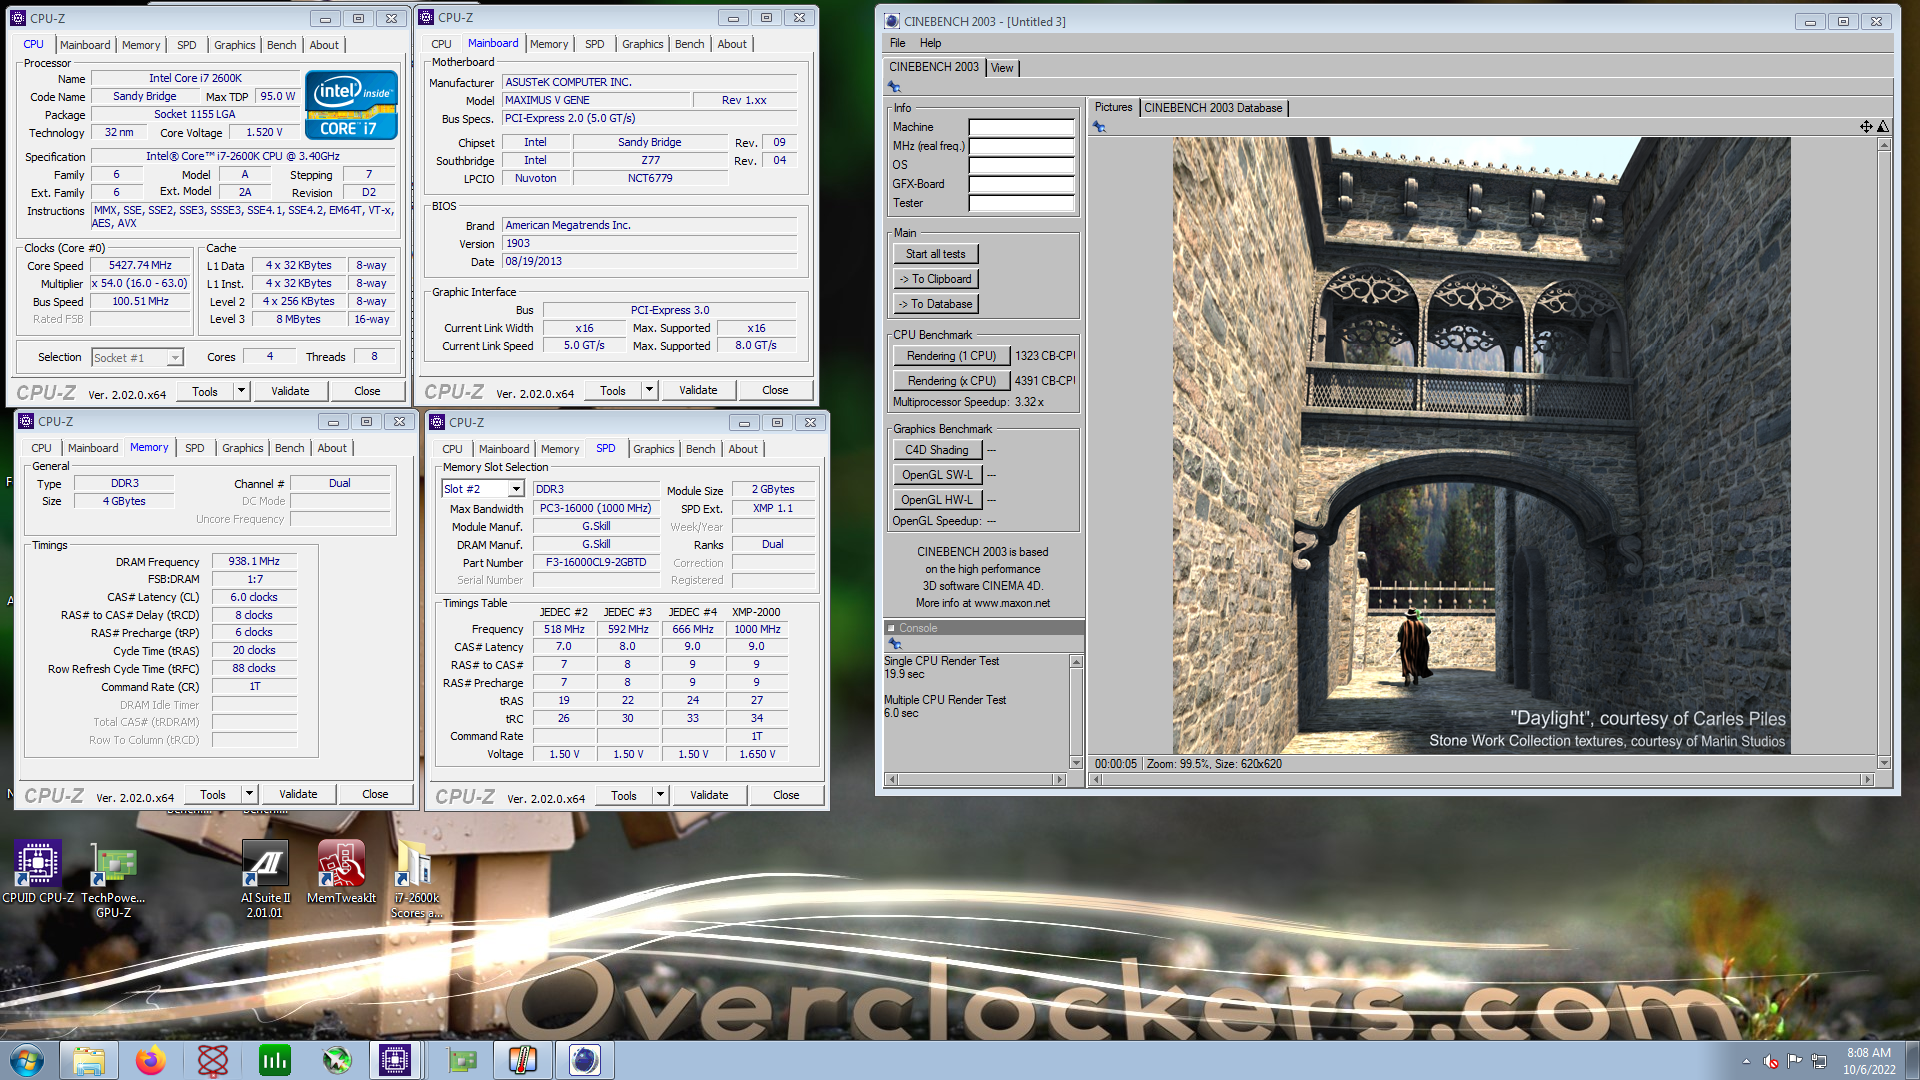Open Bench tab in the top-left CPU-Z window

pos(281,45)
